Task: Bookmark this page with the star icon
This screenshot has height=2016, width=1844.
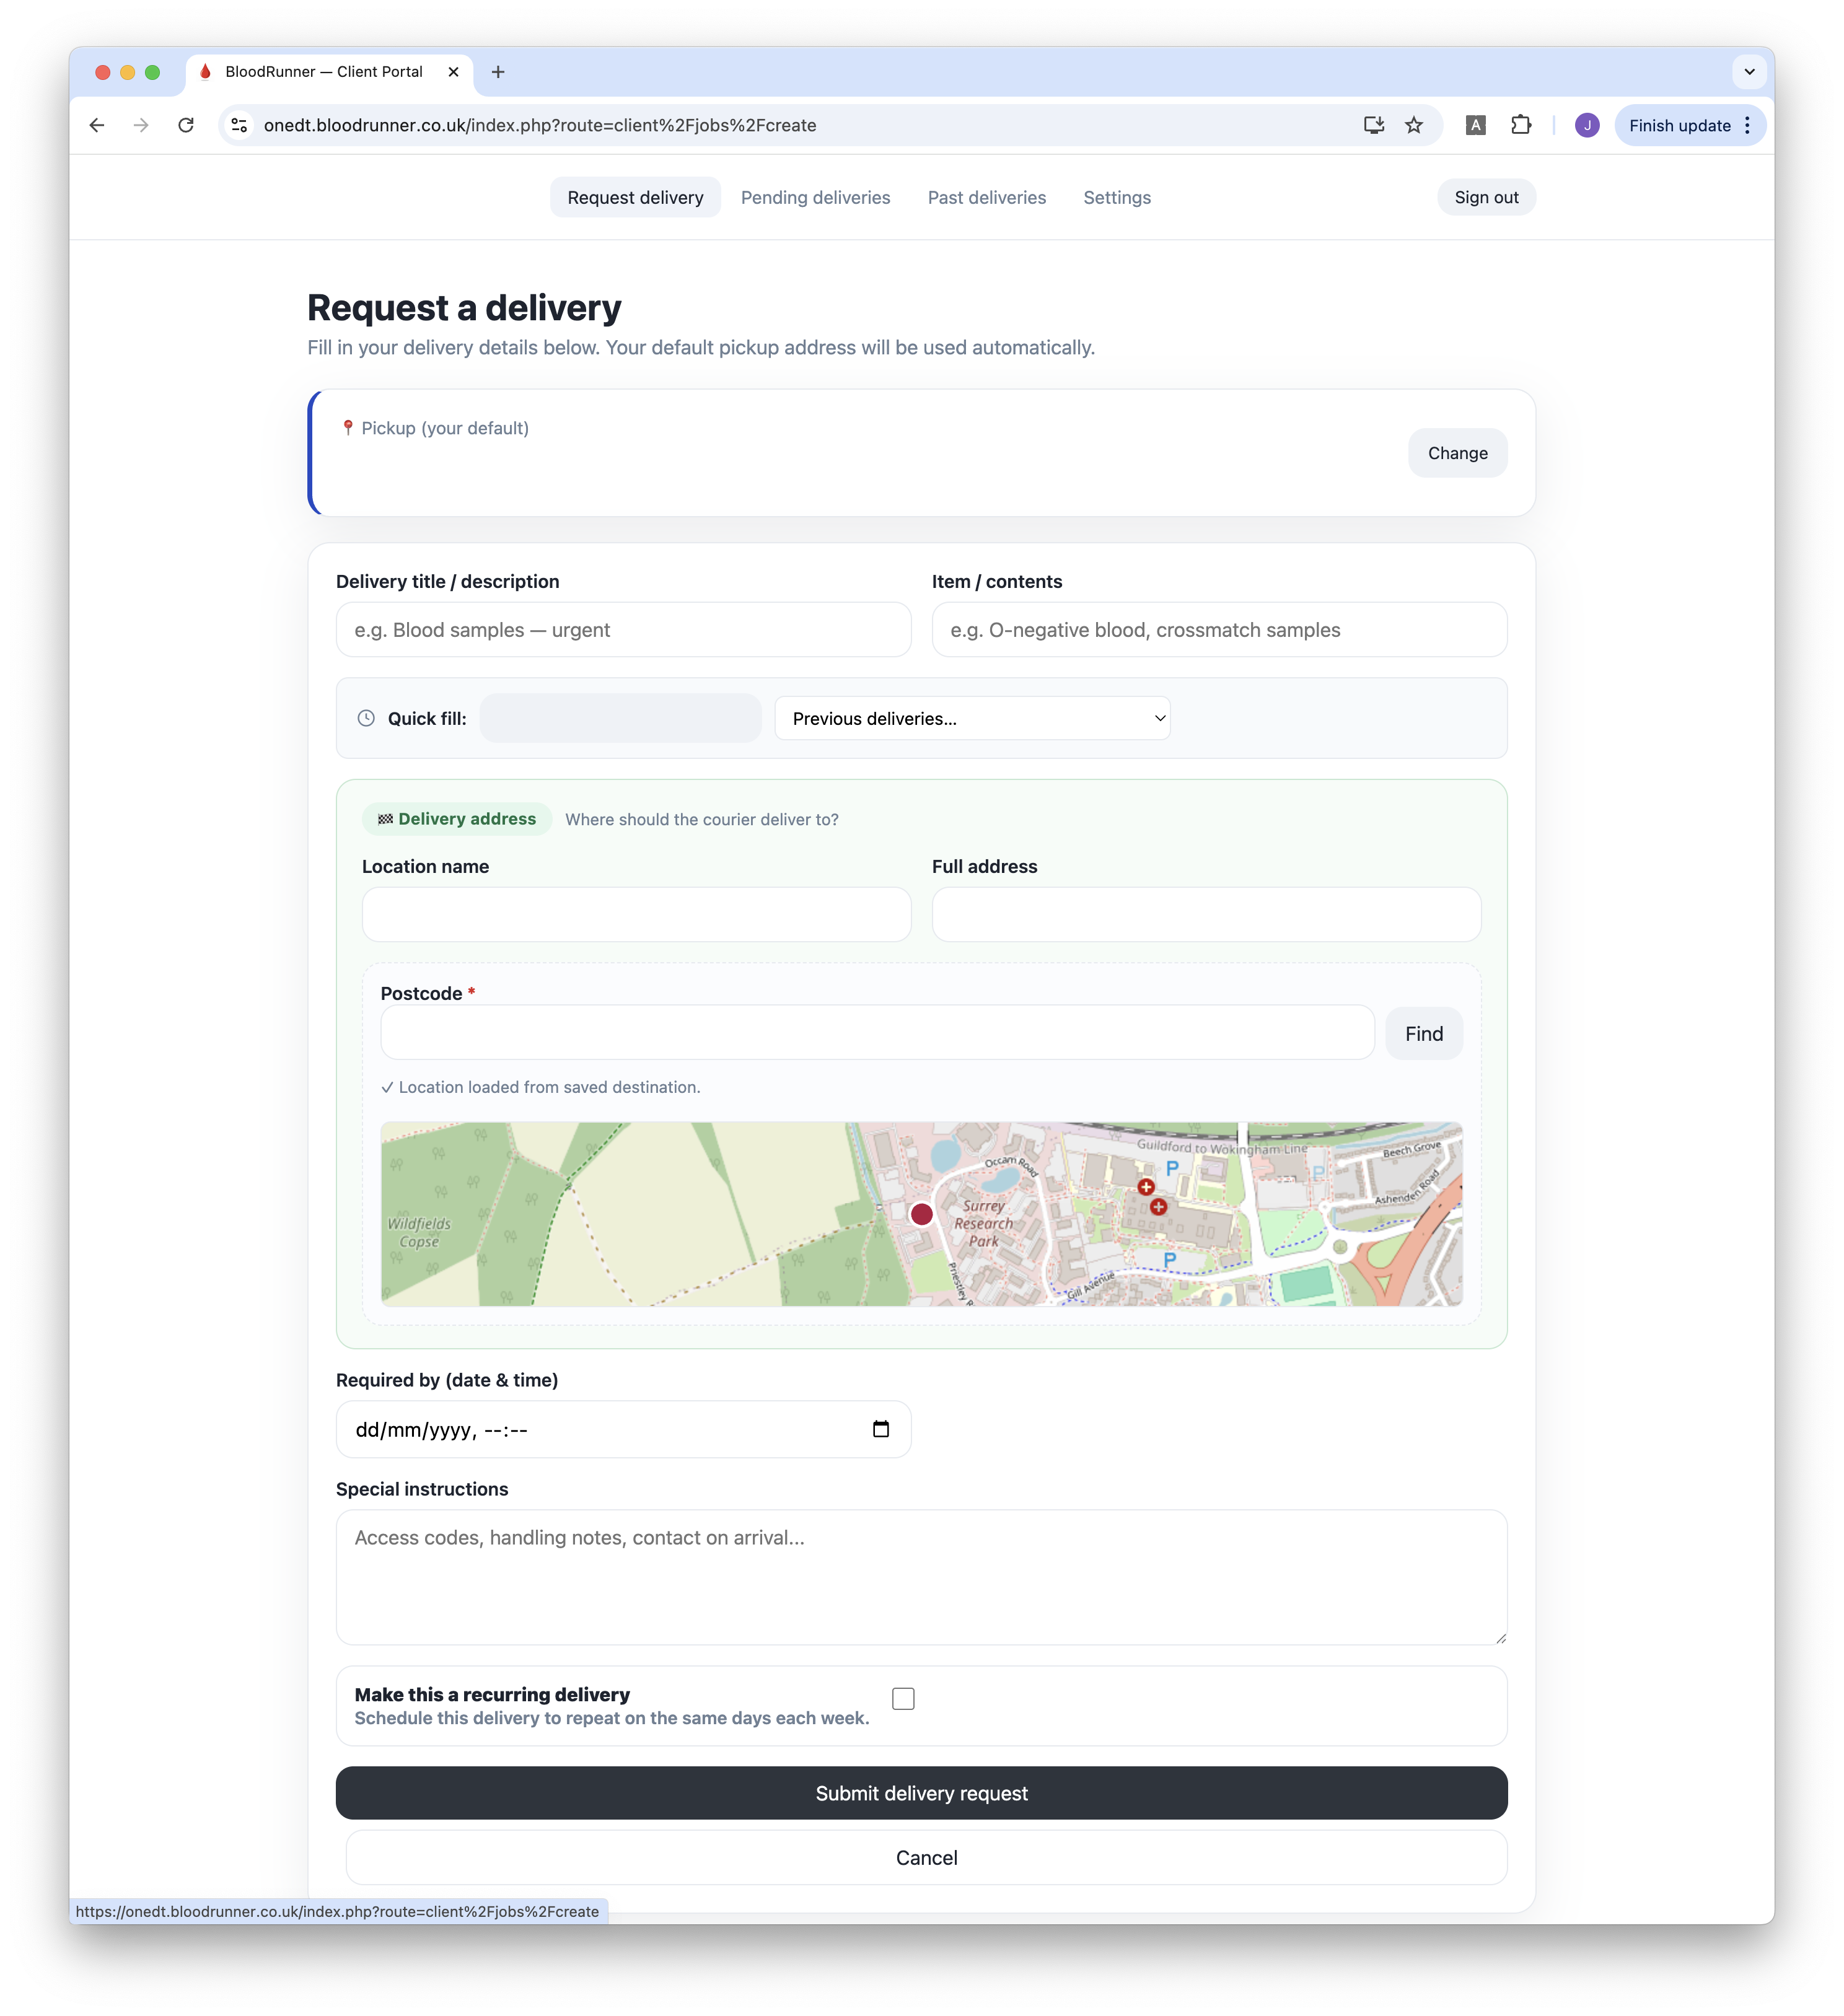Action: pos(1414,125)
